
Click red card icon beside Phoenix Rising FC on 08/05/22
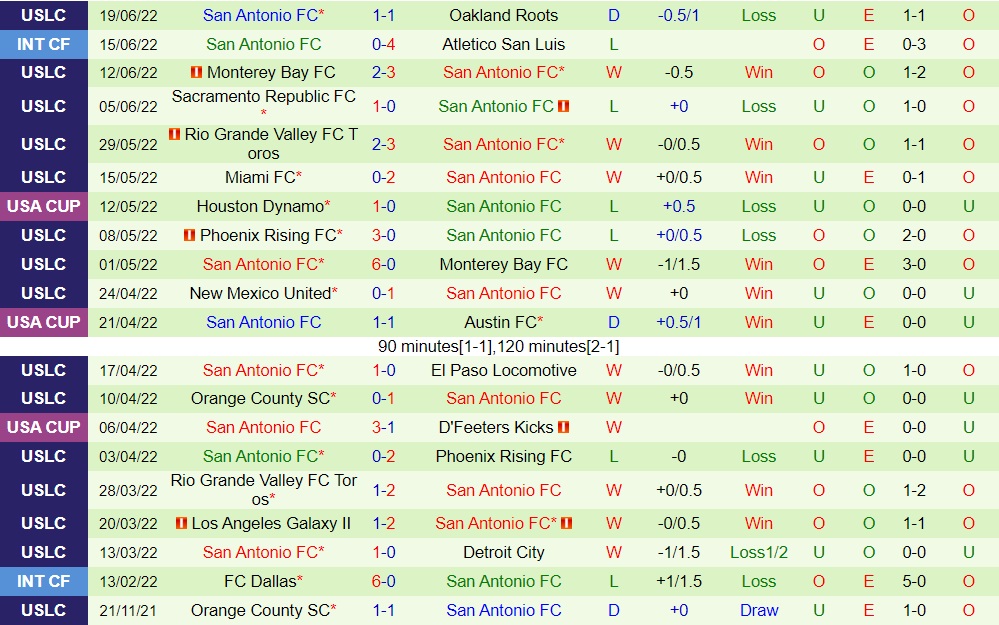coord(189,236)
